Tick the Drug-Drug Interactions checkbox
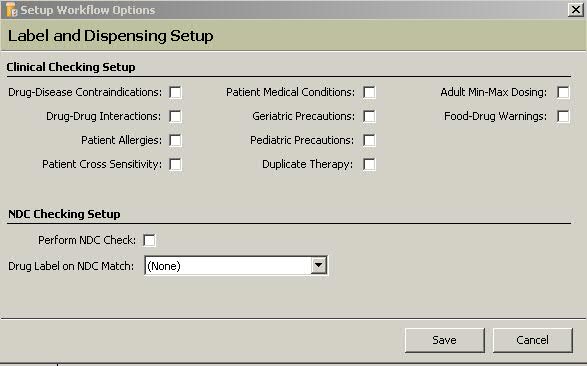Screen dimensions: 587x366 click(x=175, y=116)
